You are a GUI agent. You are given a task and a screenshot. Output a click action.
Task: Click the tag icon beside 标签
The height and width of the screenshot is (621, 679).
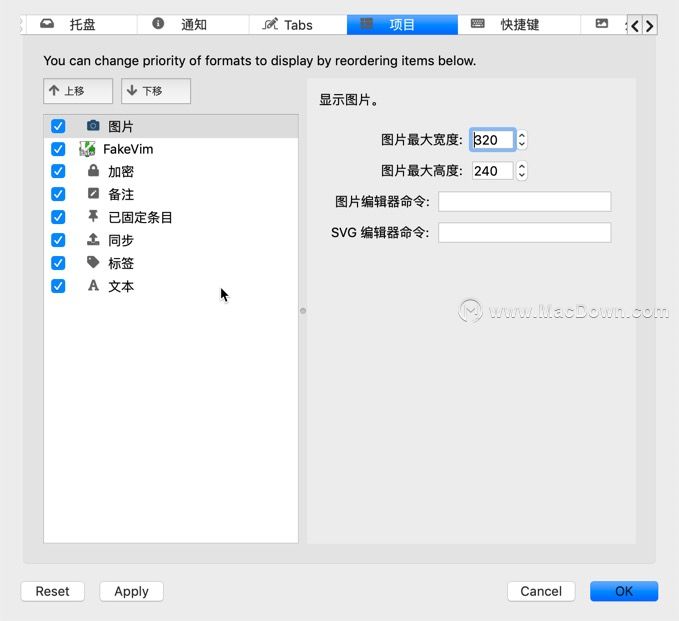pyautogui.click(x=93, y=262)
